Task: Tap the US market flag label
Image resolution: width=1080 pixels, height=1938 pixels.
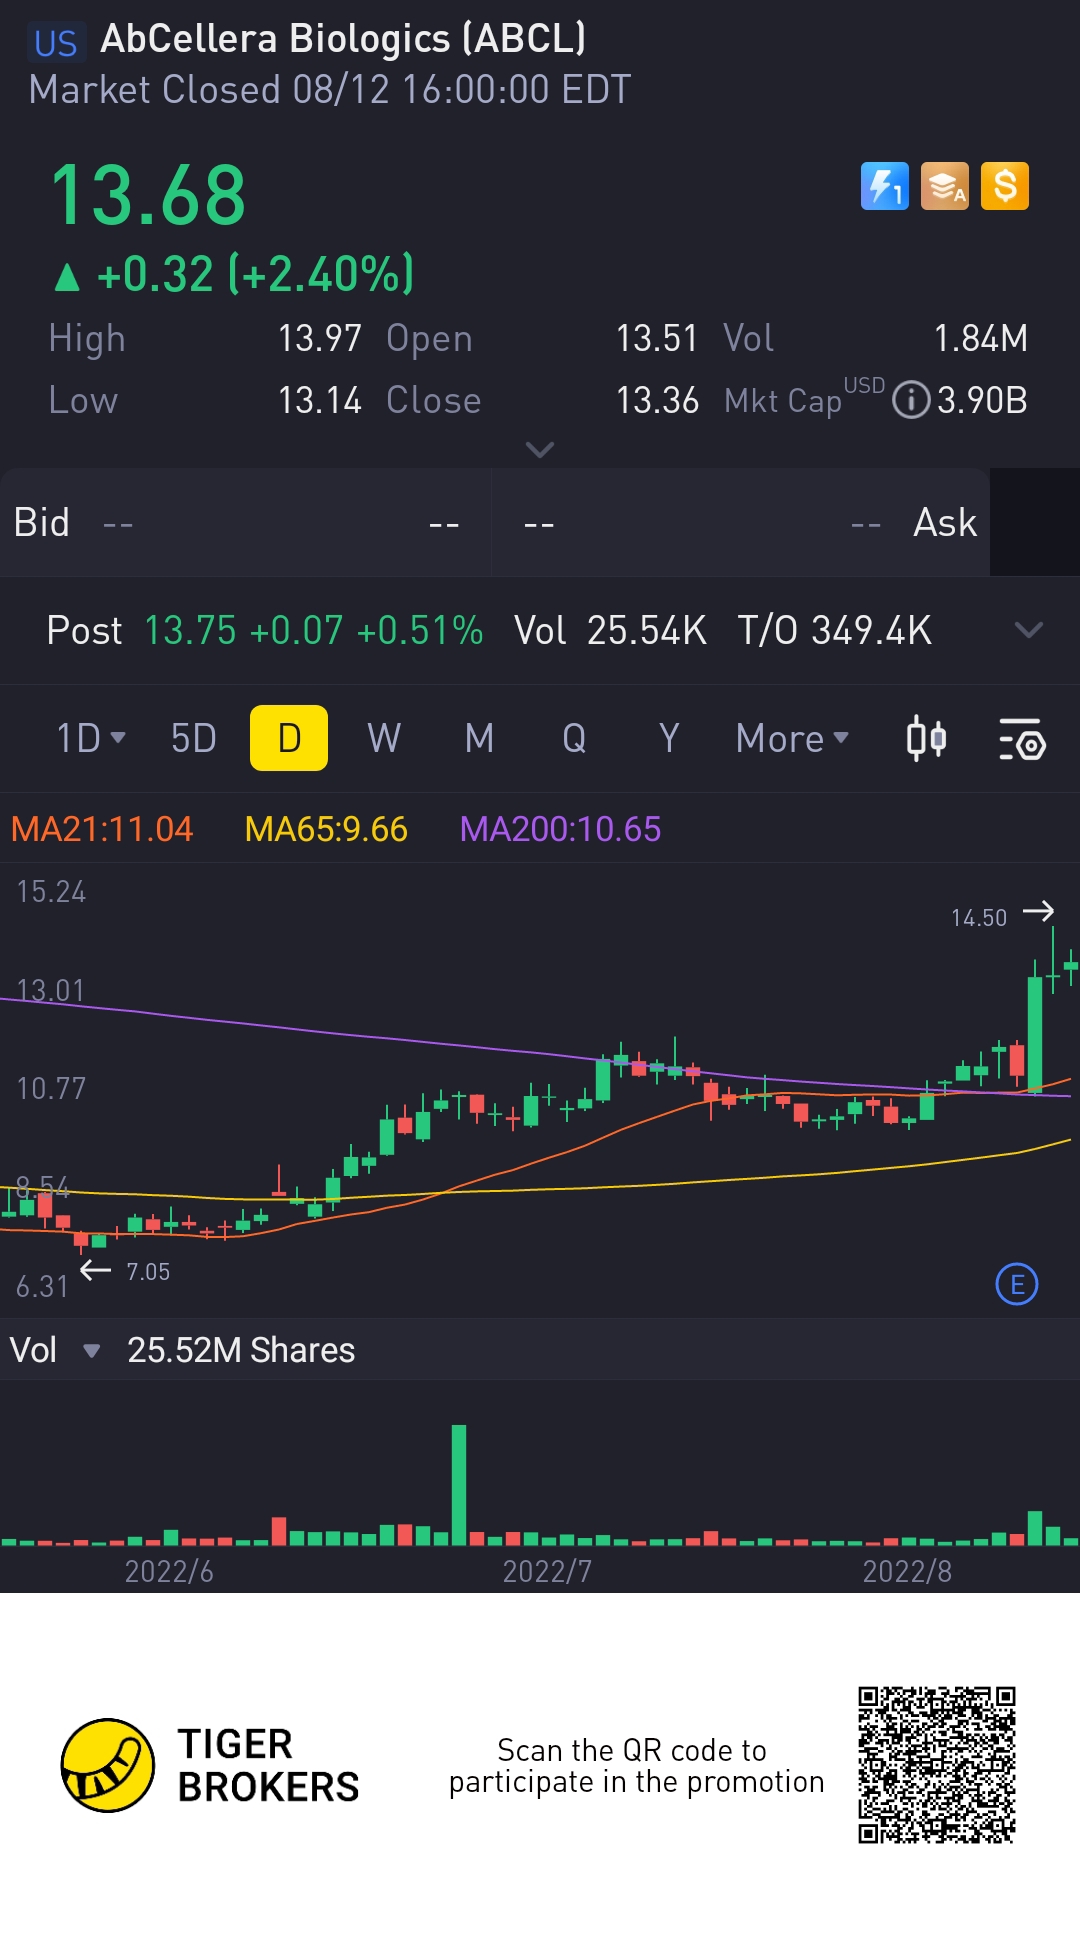Action: tap(55, 43)
